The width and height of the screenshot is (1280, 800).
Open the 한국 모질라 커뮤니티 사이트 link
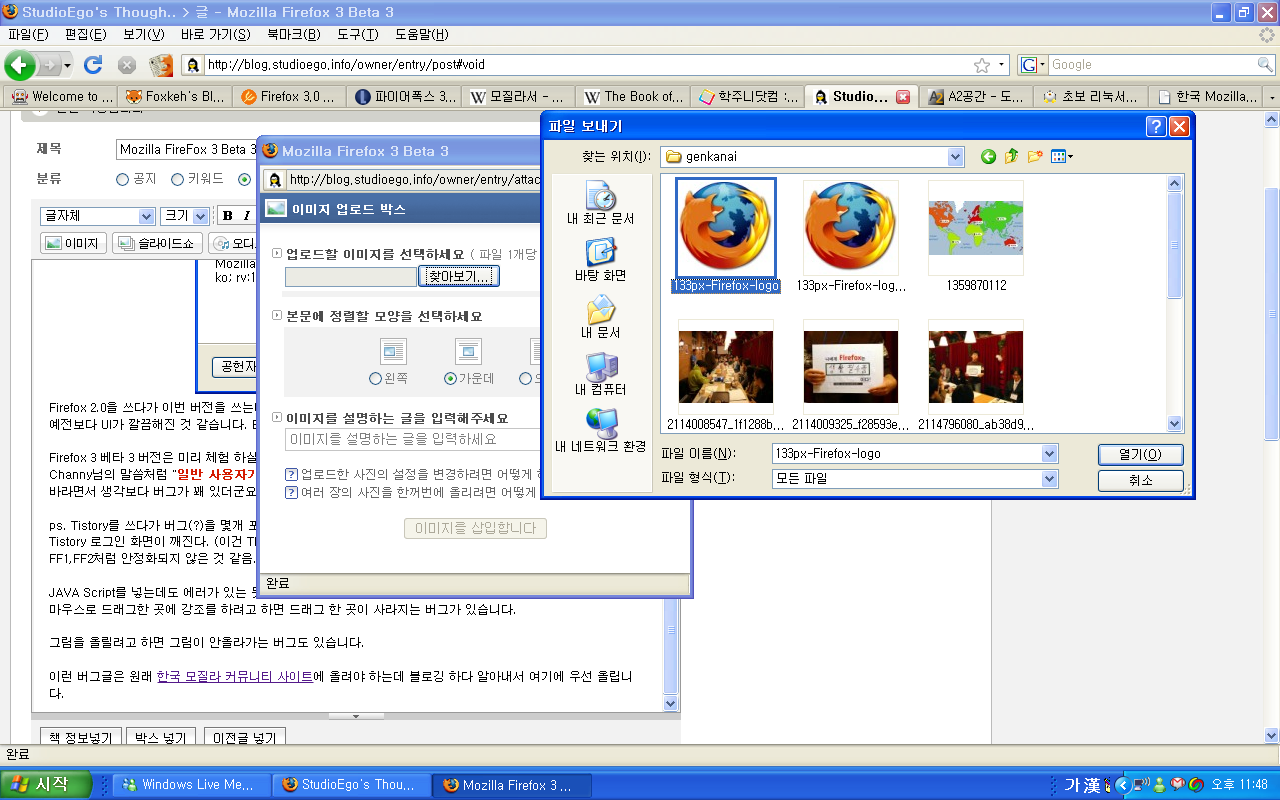(235, 676)
